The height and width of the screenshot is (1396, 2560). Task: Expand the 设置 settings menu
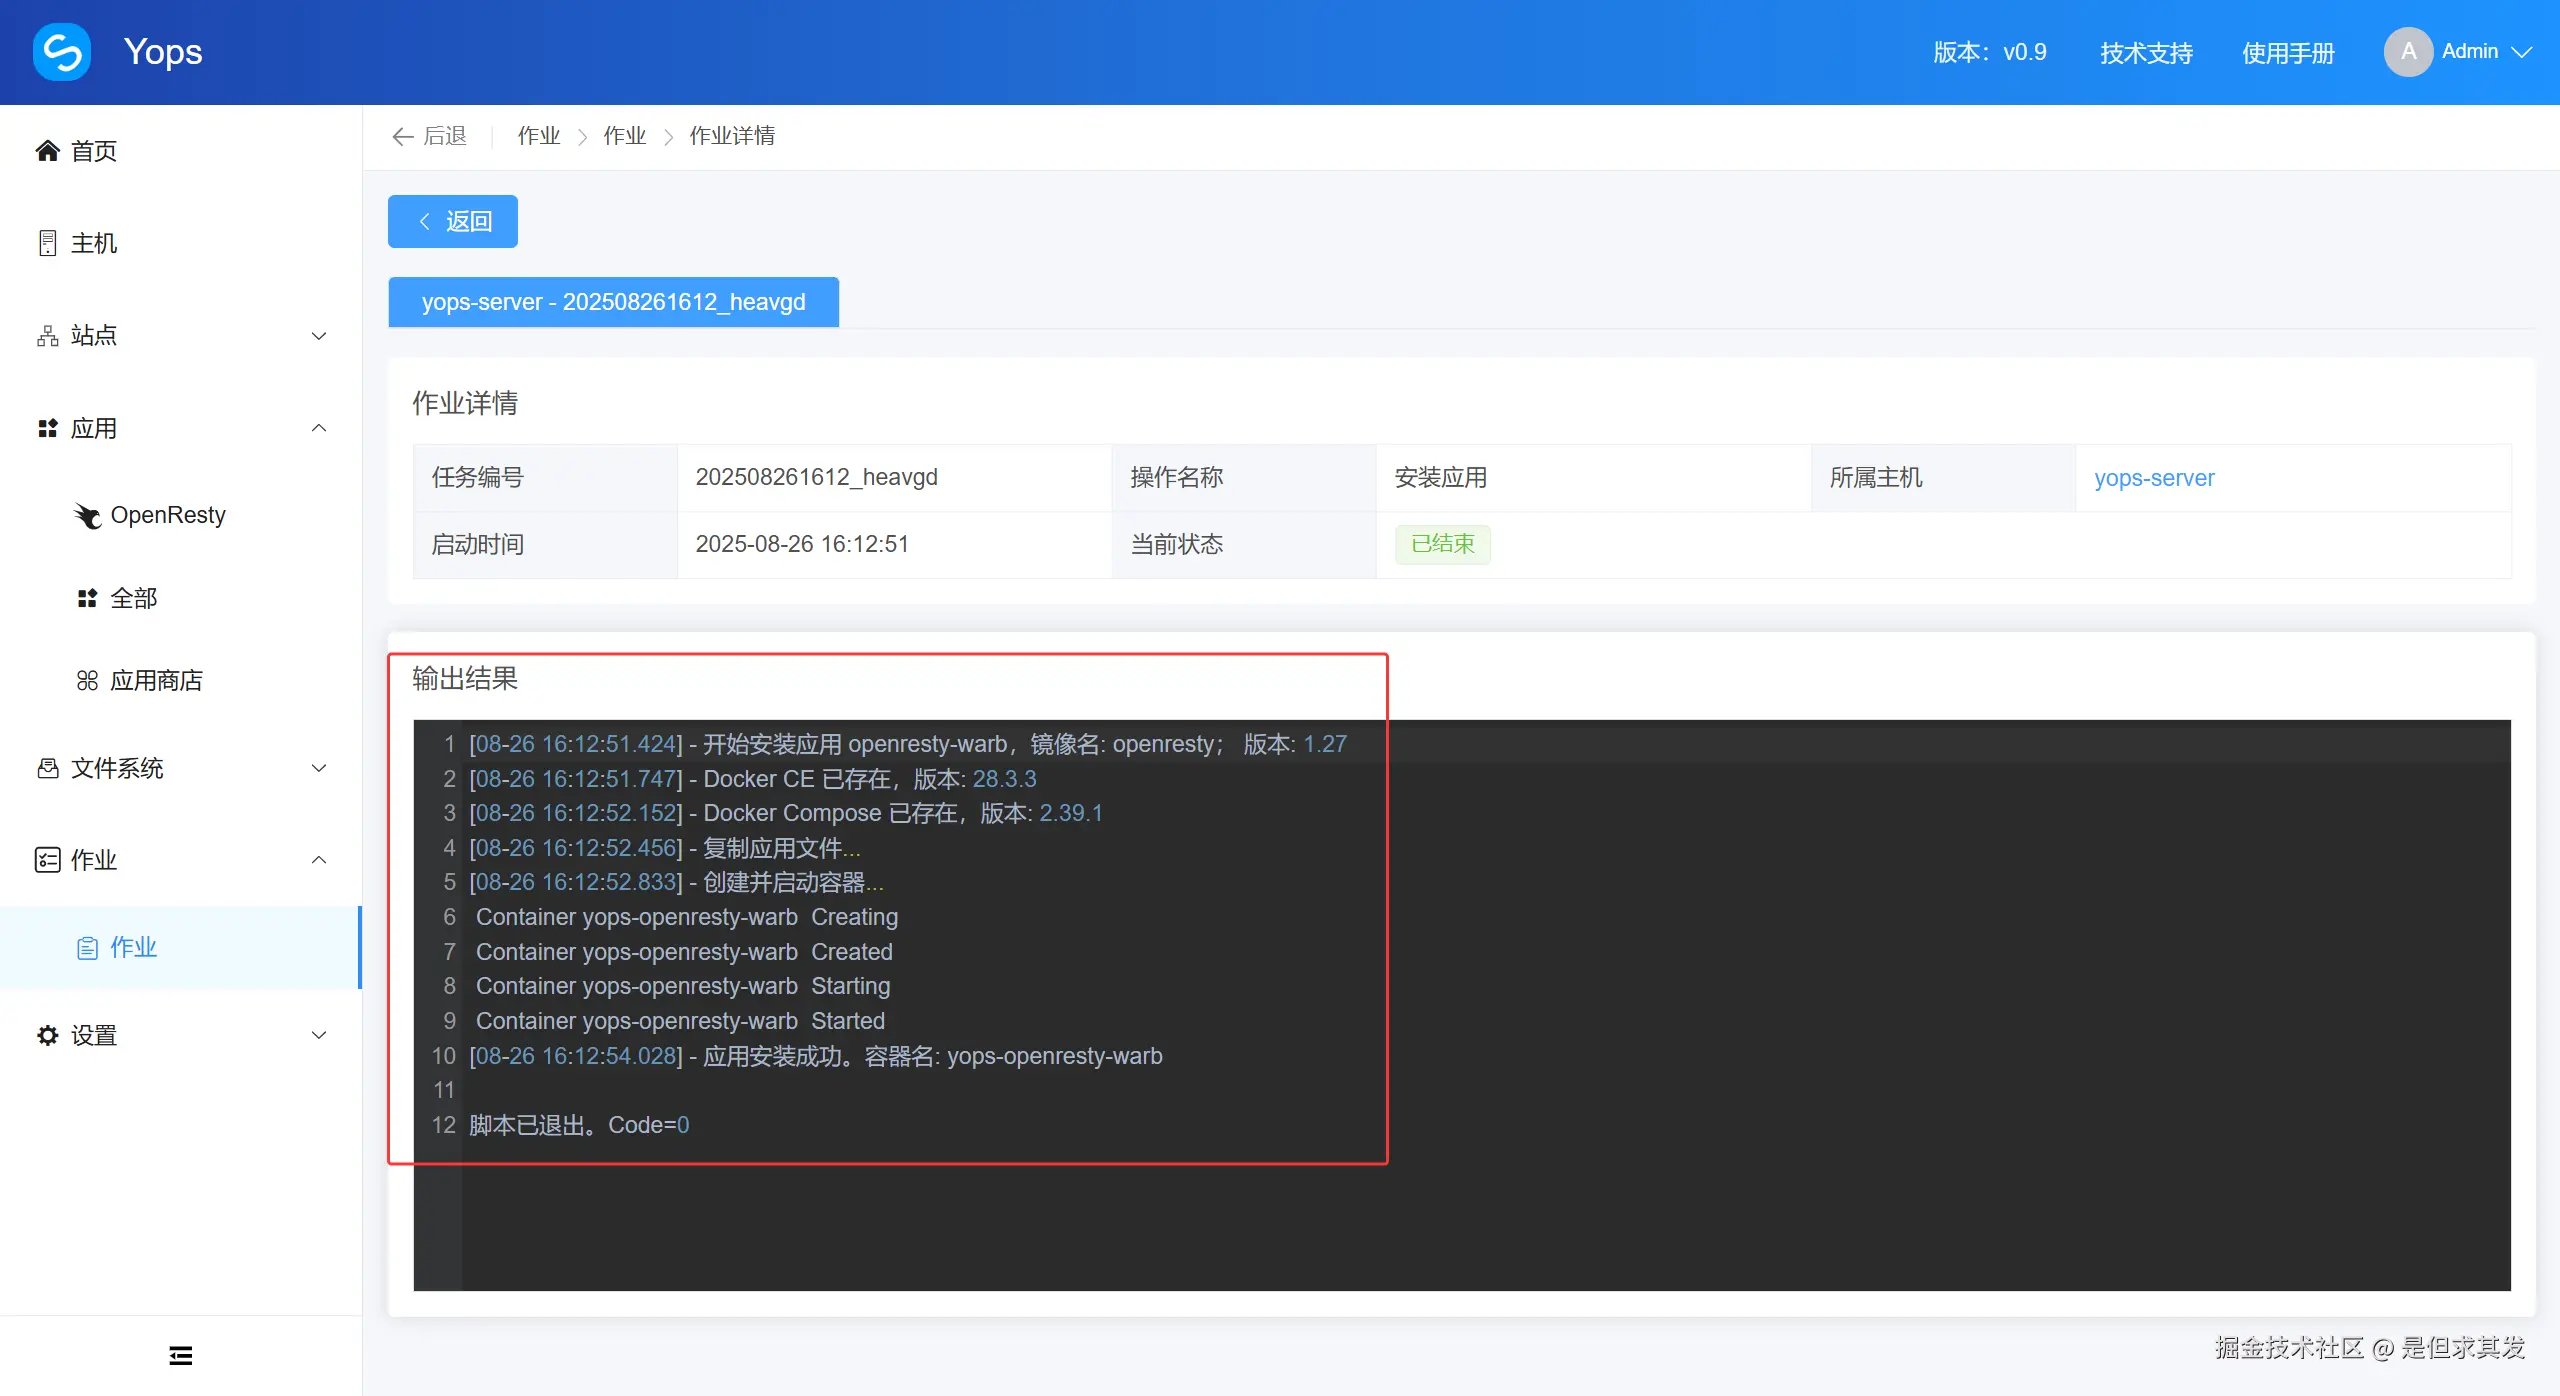319,1035
